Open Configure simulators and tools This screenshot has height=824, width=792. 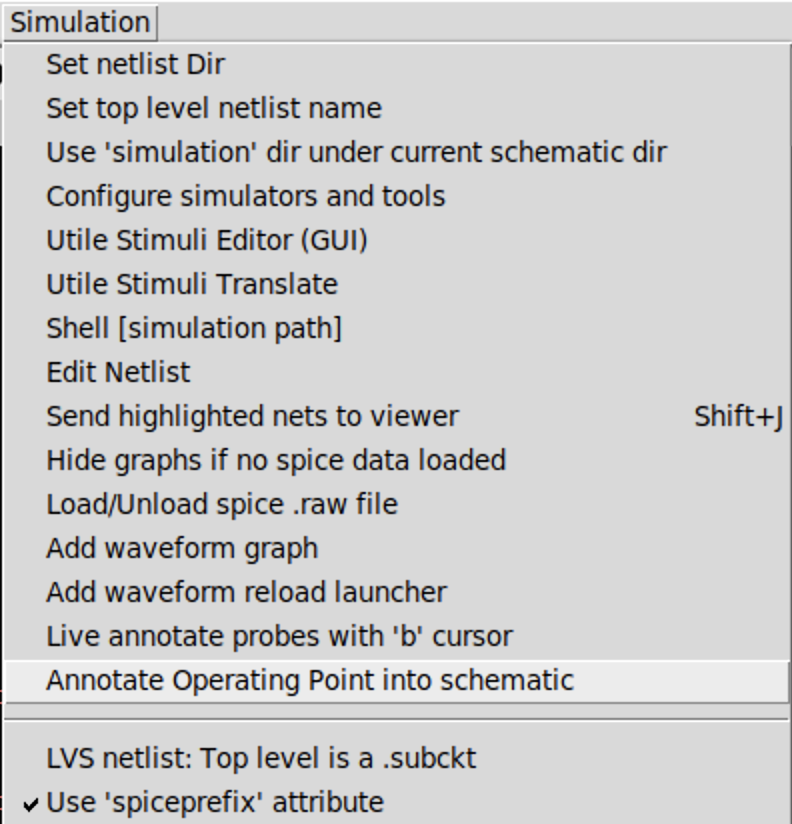pyautogui.click(x=397, y=197)
